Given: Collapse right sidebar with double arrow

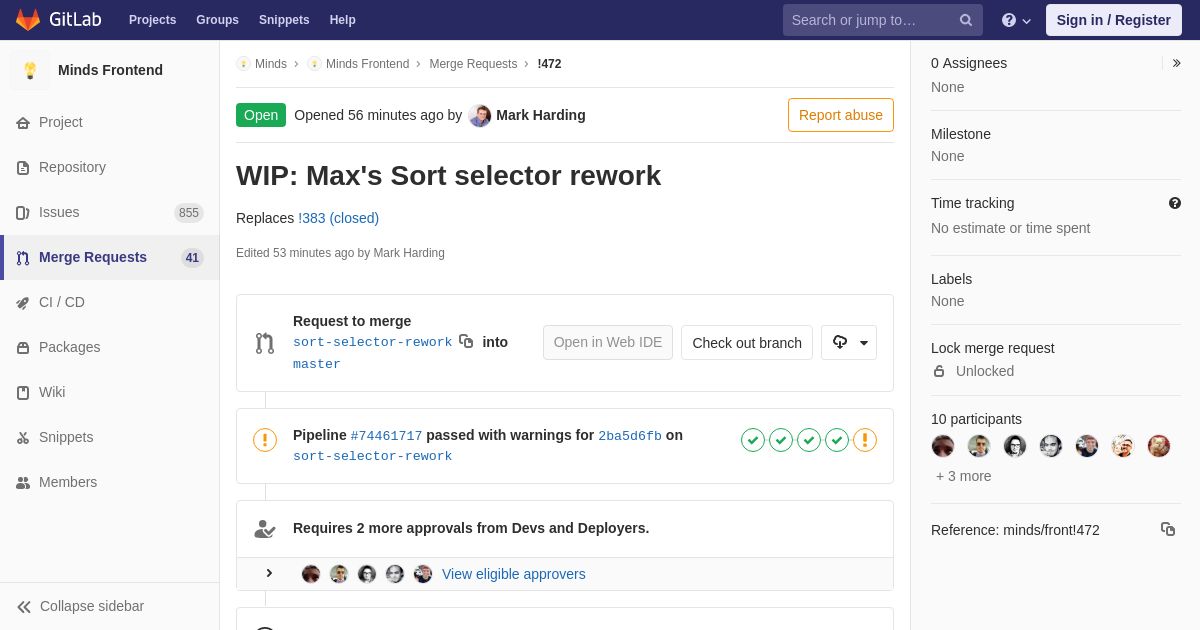Looking at the screenshot, I should pyautogui.click(x=1176, y=63).
